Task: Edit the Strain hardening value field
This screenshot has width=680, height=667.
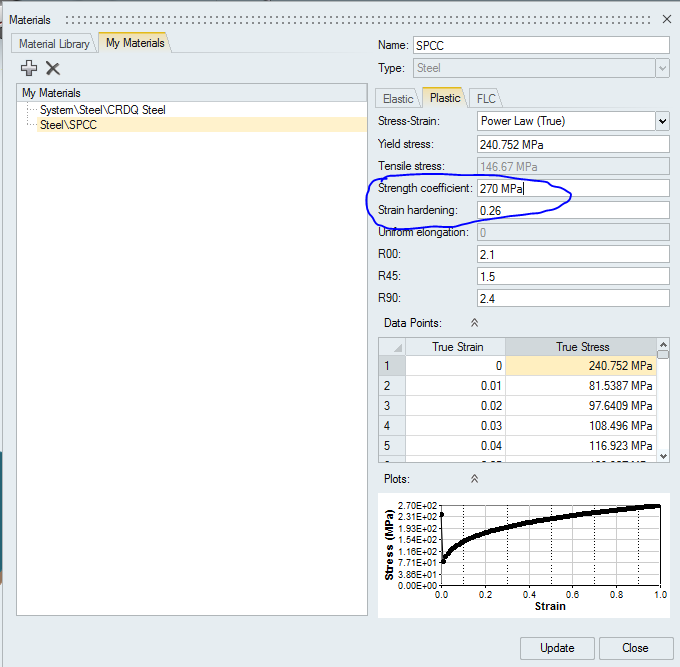Action: (573, 211)
